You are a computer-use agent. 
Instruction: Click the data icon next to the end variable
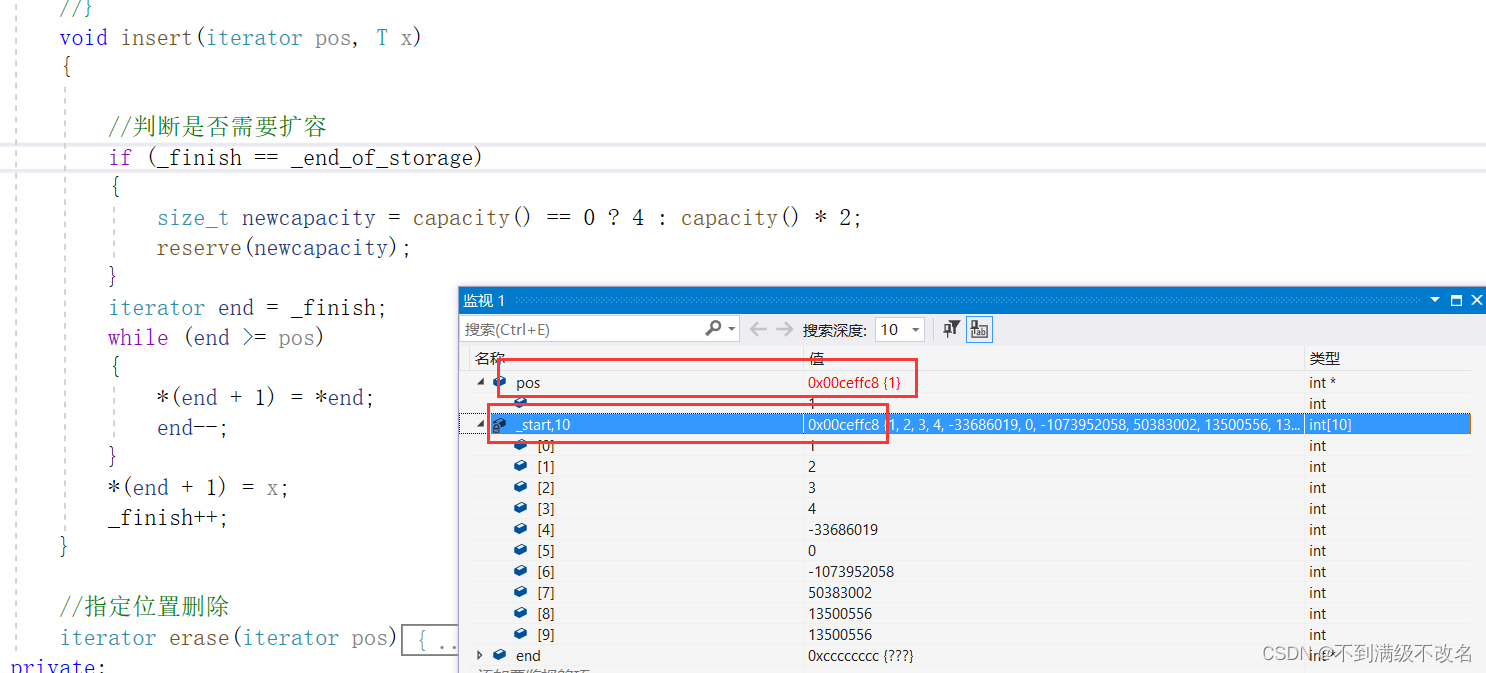coord(498,655)
